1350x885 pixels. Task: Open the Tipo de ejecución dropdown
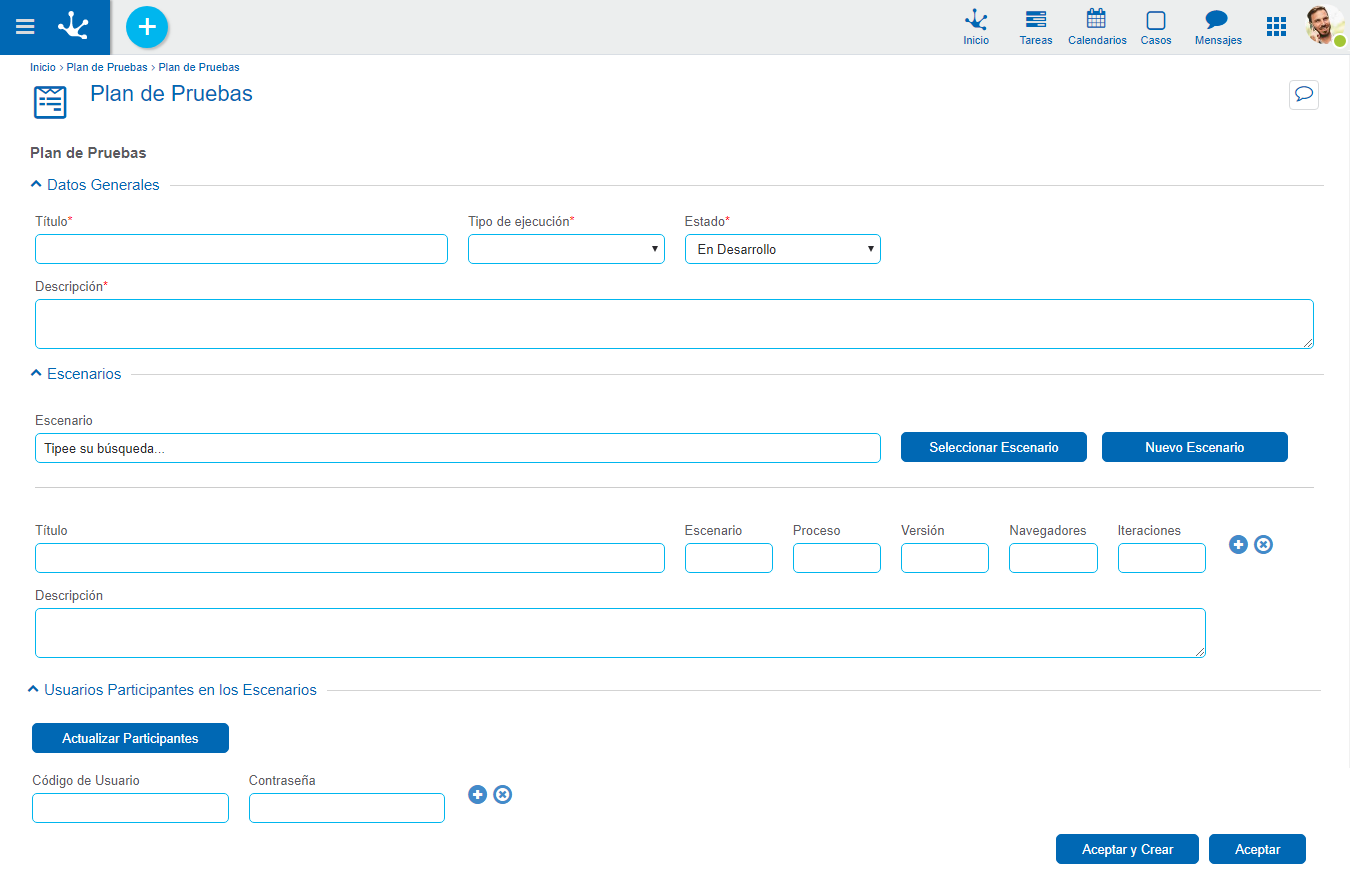pos(566,249)
